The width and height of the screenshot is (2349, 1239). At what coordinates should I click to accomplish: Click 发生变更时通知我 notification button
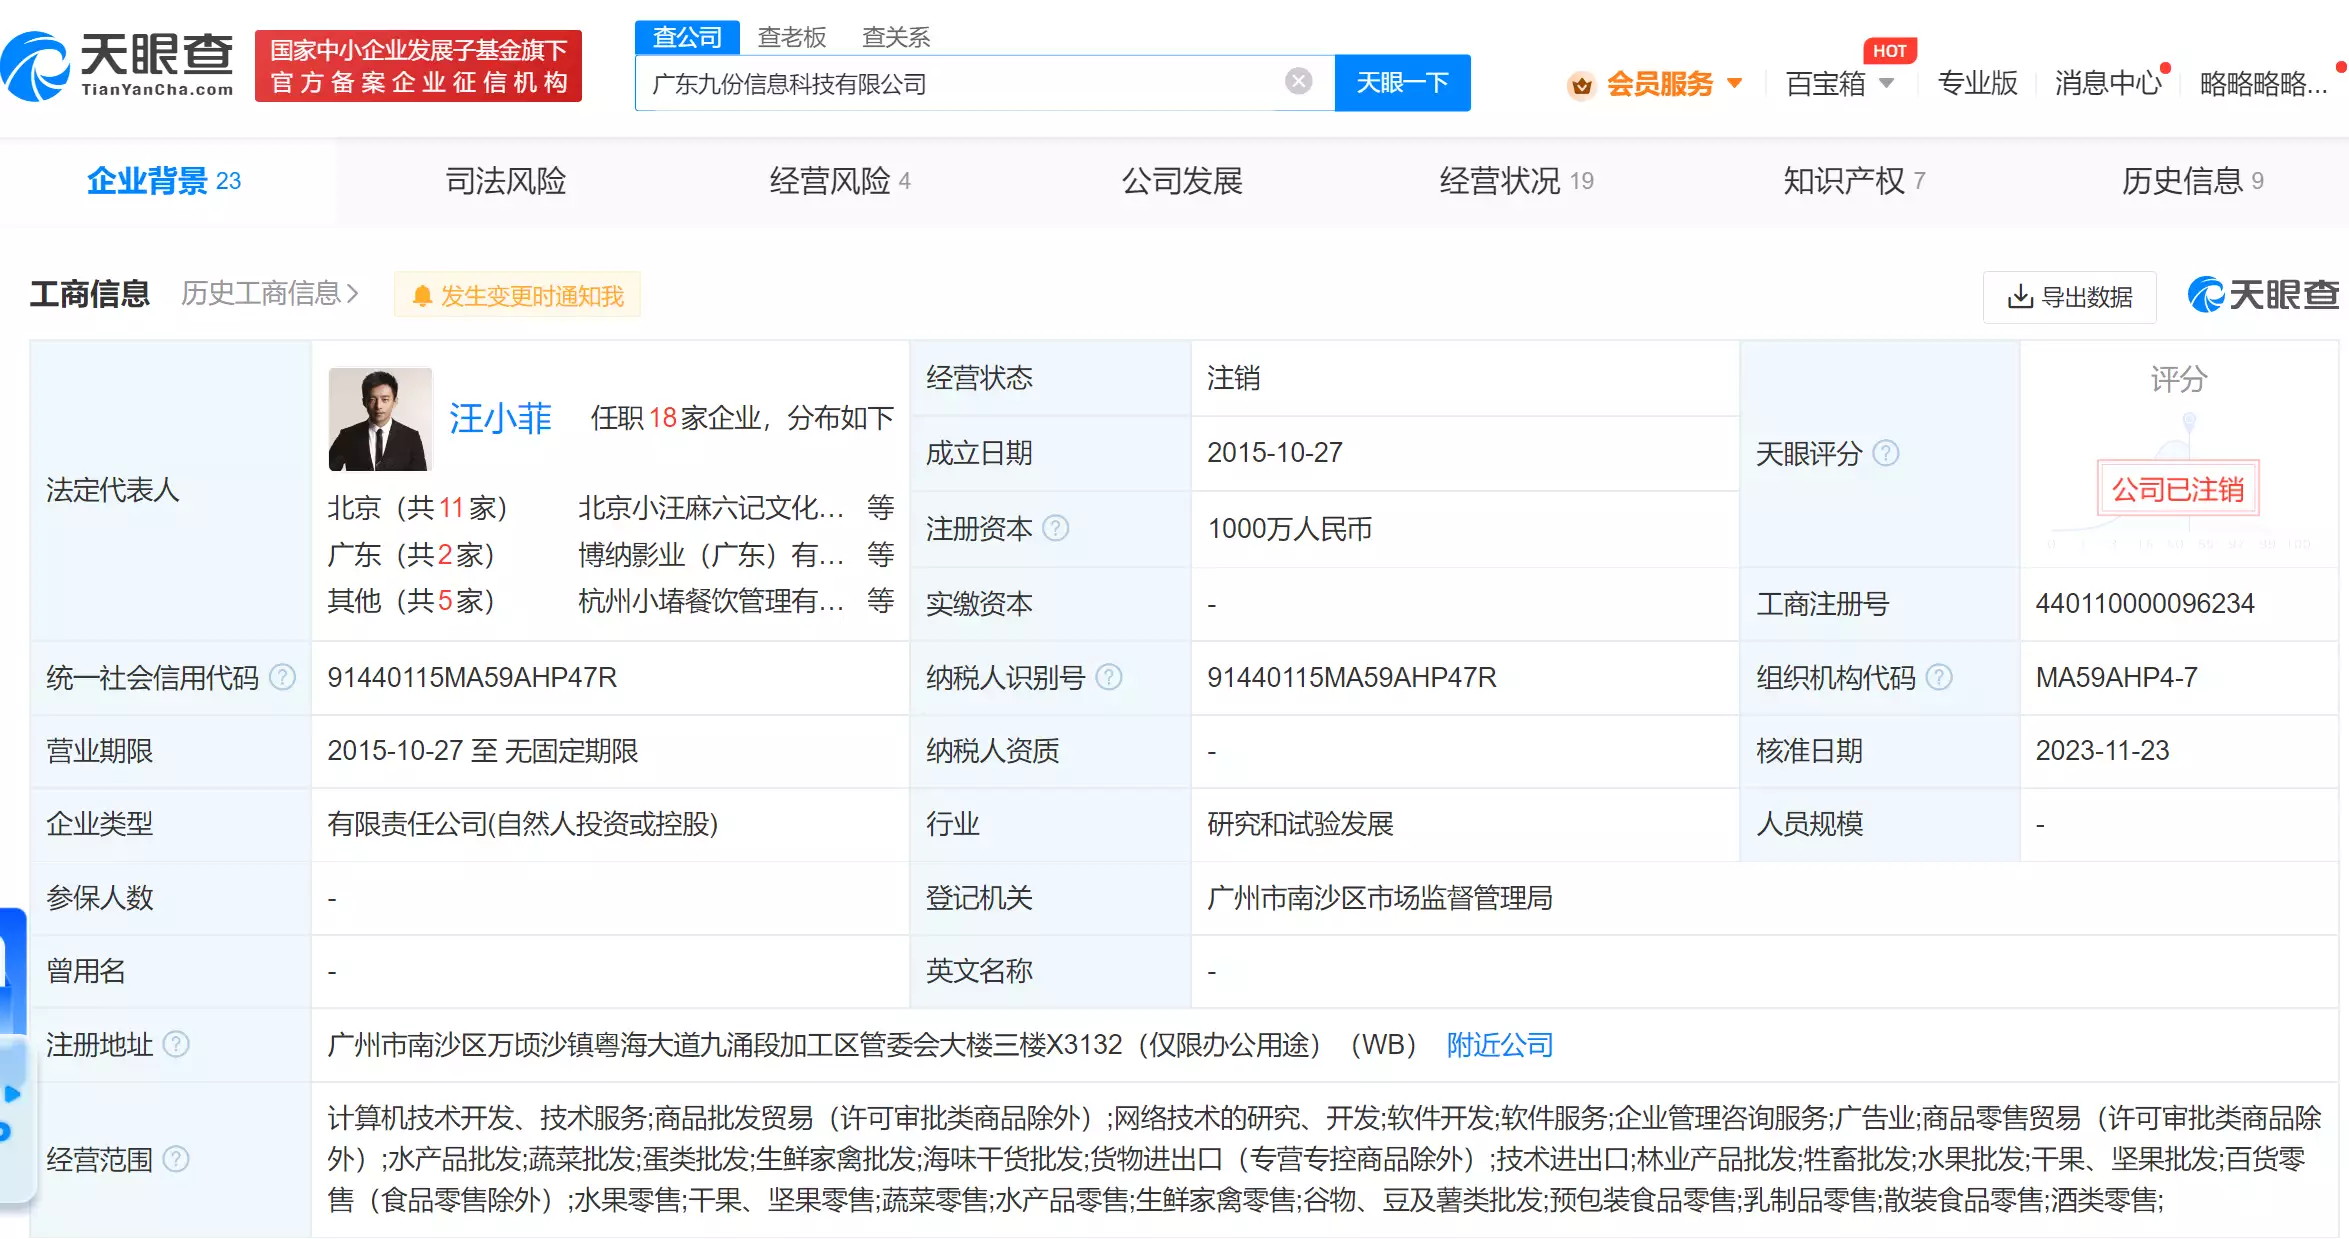[x=517, y=296]
